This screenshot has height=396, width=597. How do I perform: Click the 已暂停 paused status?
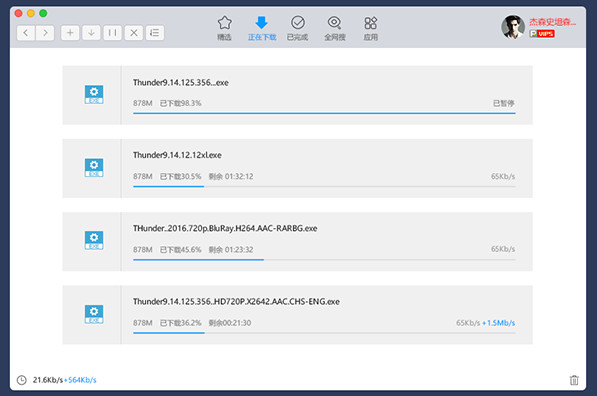(x=504, y=103)
